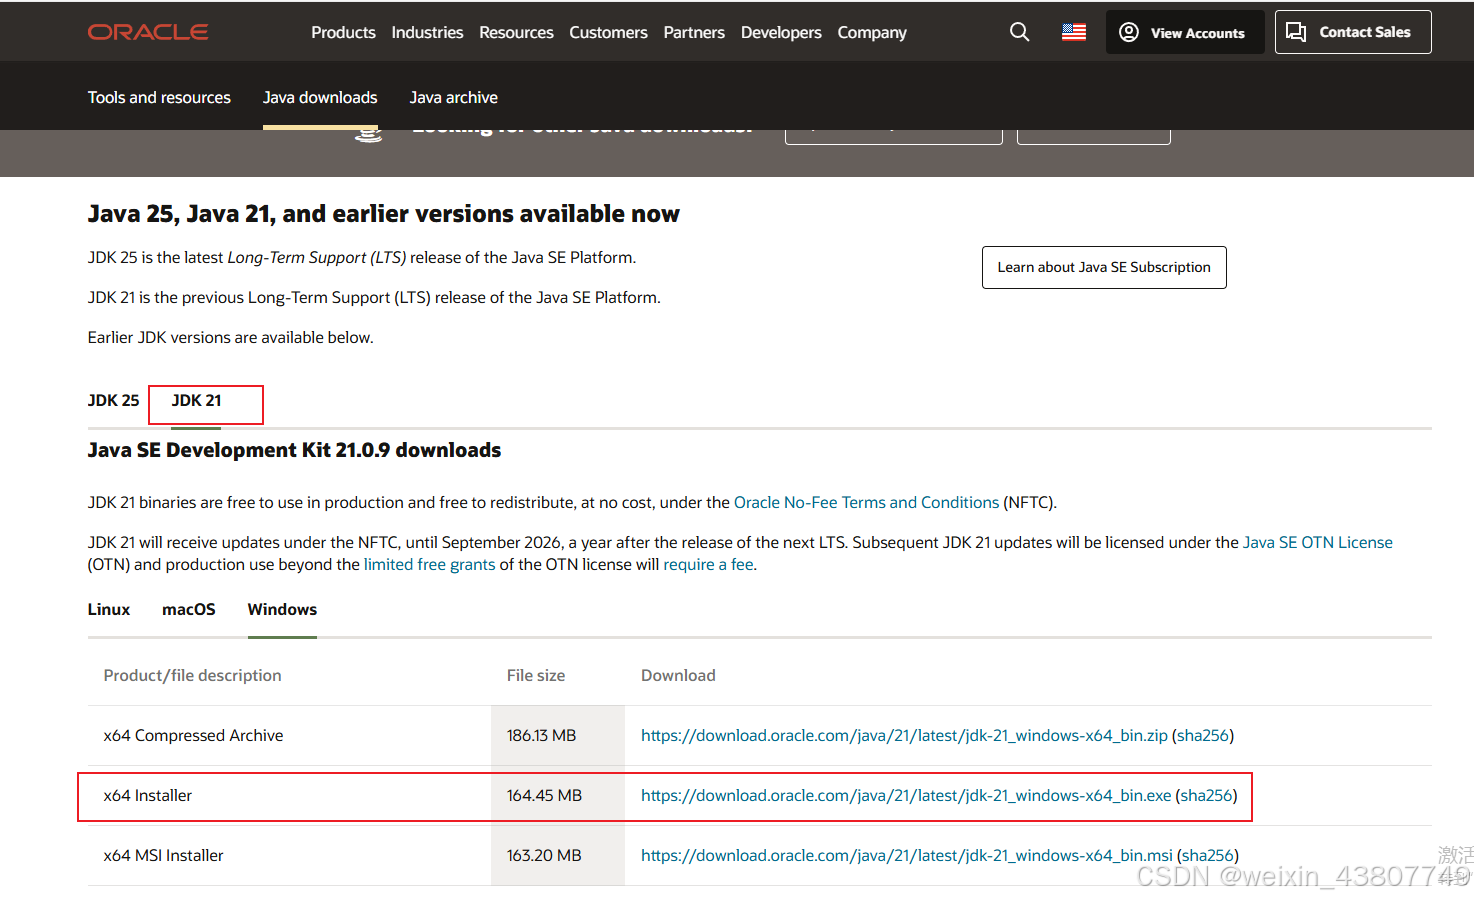Open the Products menu
Image resolution: width=1474 pixels, height=902 pixels.
click(343, 32)
